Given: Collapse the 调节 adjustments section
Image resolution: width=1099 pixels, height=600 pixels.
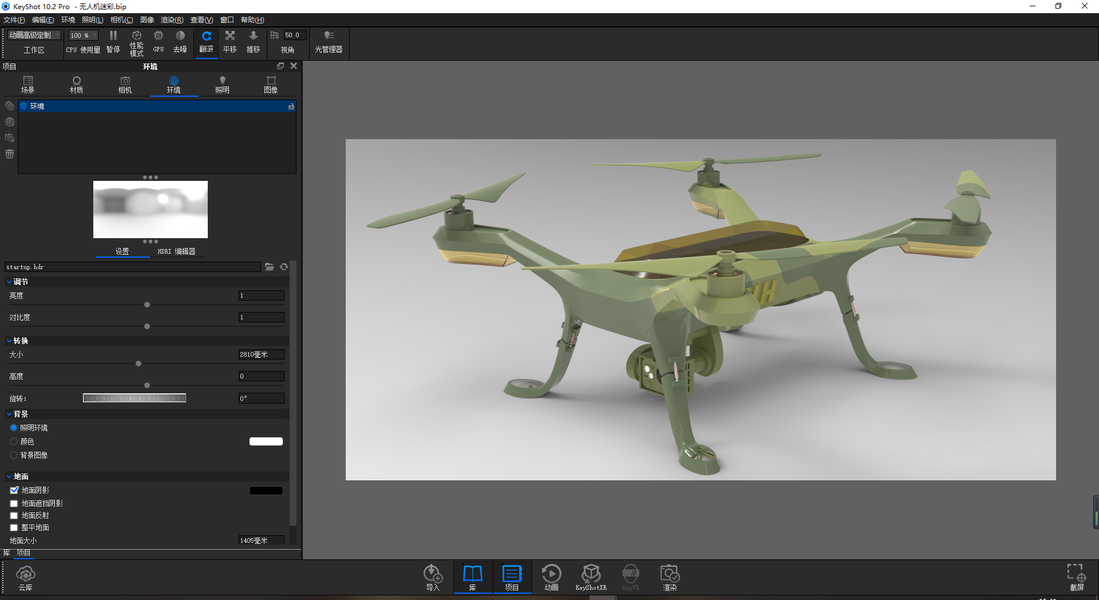Looking at the screenshot, I should coord(9,282).
